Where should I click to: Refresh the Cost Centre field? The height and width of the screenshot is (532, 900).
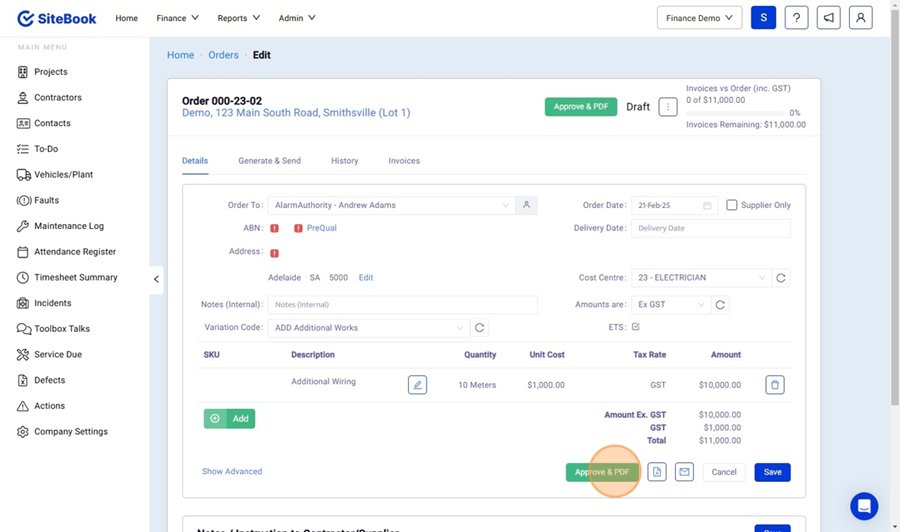[781, 278]
